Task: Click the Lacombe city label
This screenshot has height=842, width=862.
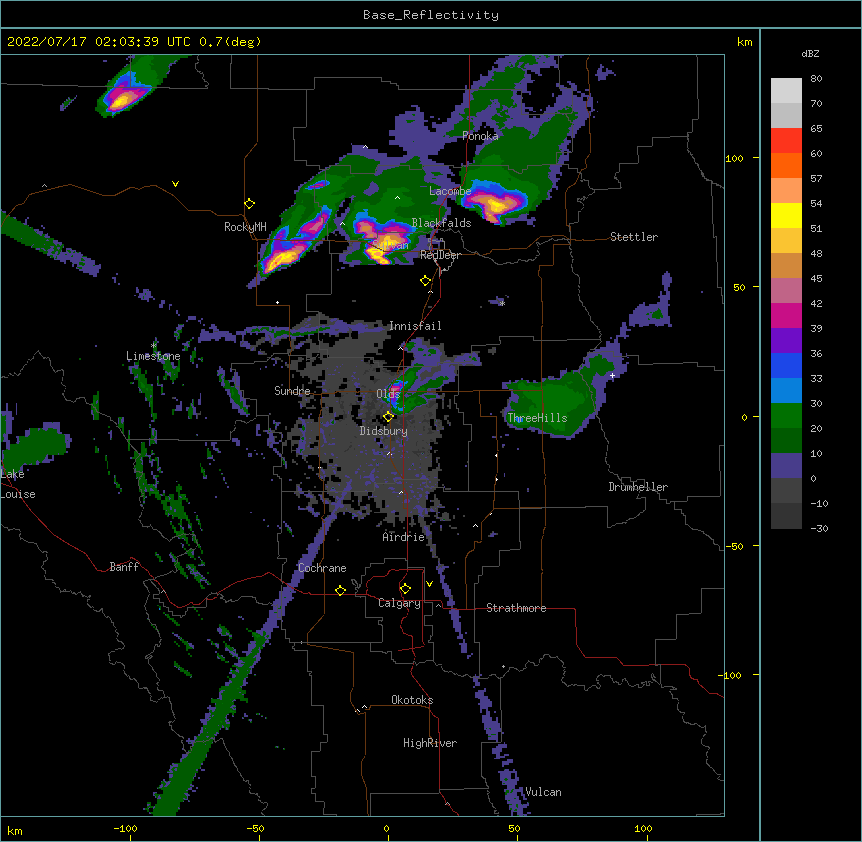Action: 450,191
